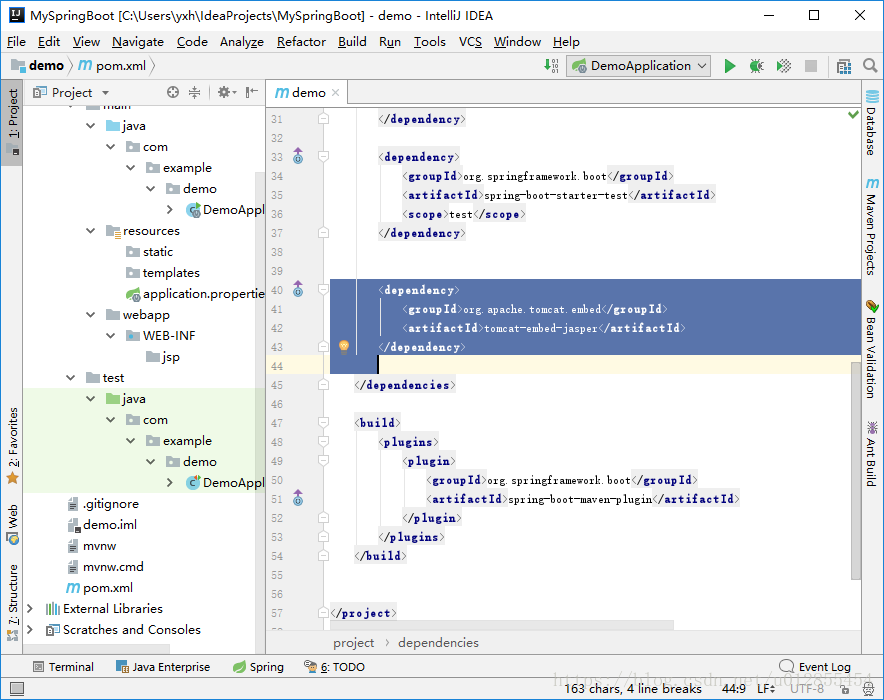Open the DemoApplication run configuration dropdown
The height and width of the screenshot is (700, 884).
point(638,66)
